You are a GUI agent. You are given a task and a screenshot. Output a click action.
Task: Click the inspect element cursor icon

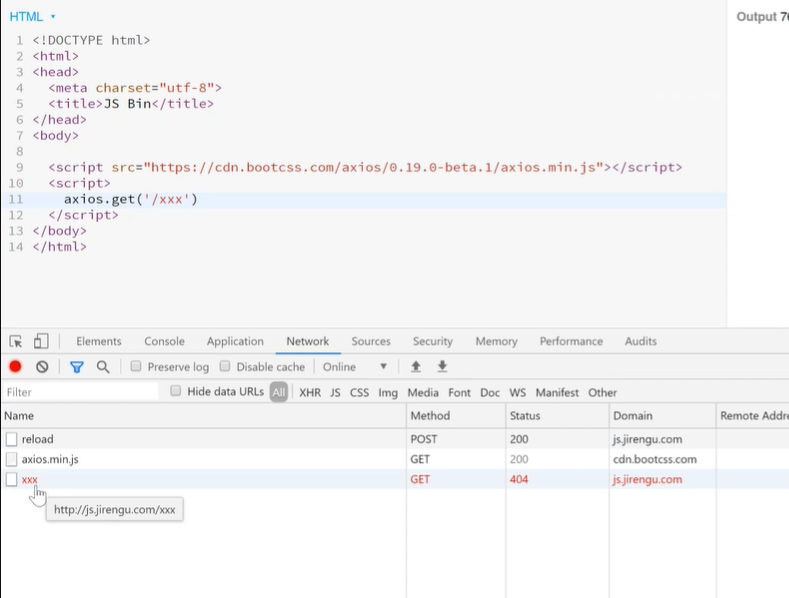tap(16, 341)
